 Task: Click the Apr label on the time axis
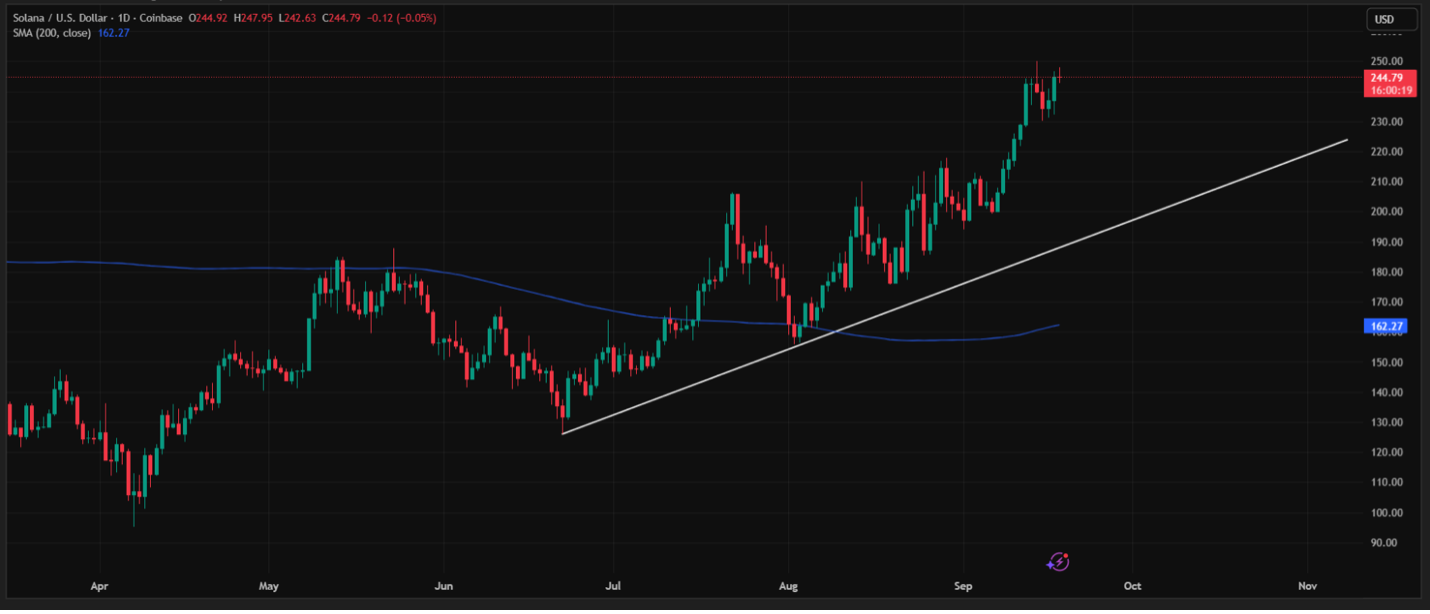point(98,586)
